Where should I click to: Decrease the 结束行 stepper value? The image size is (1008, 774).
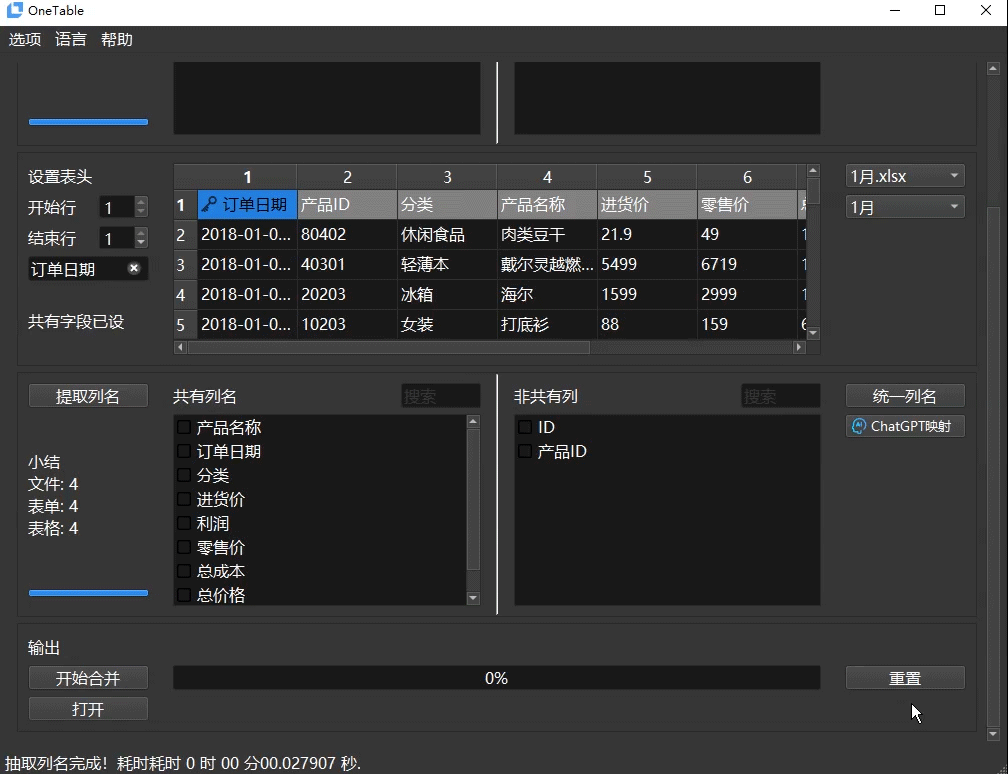[x=141, y=242]
